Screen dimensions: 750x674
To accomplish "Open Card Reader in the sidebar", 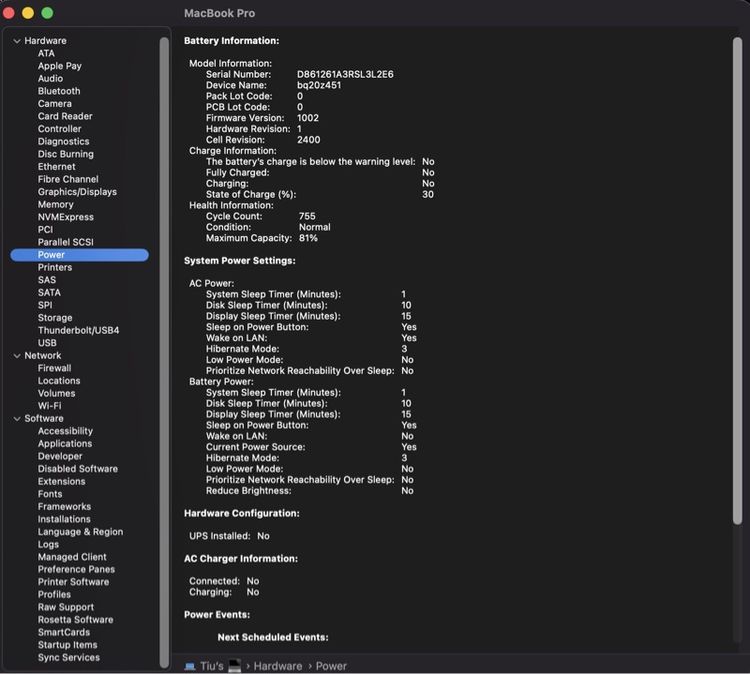I will [x=65, y=116].
